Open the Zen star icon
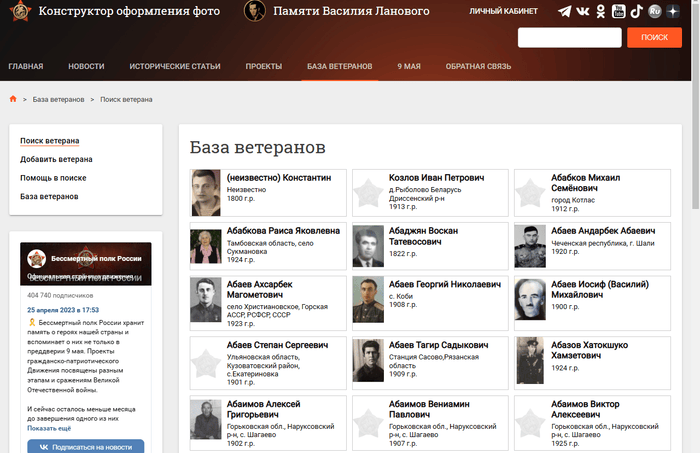This screenshot has height=453, width=700. point(672,11)
